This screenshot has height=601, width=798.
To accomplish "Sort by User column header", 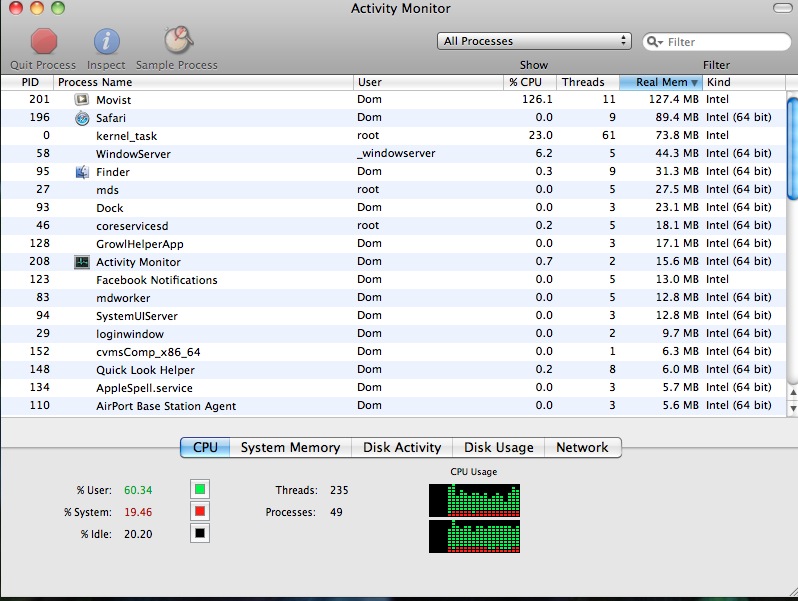I will click(428, 82).
